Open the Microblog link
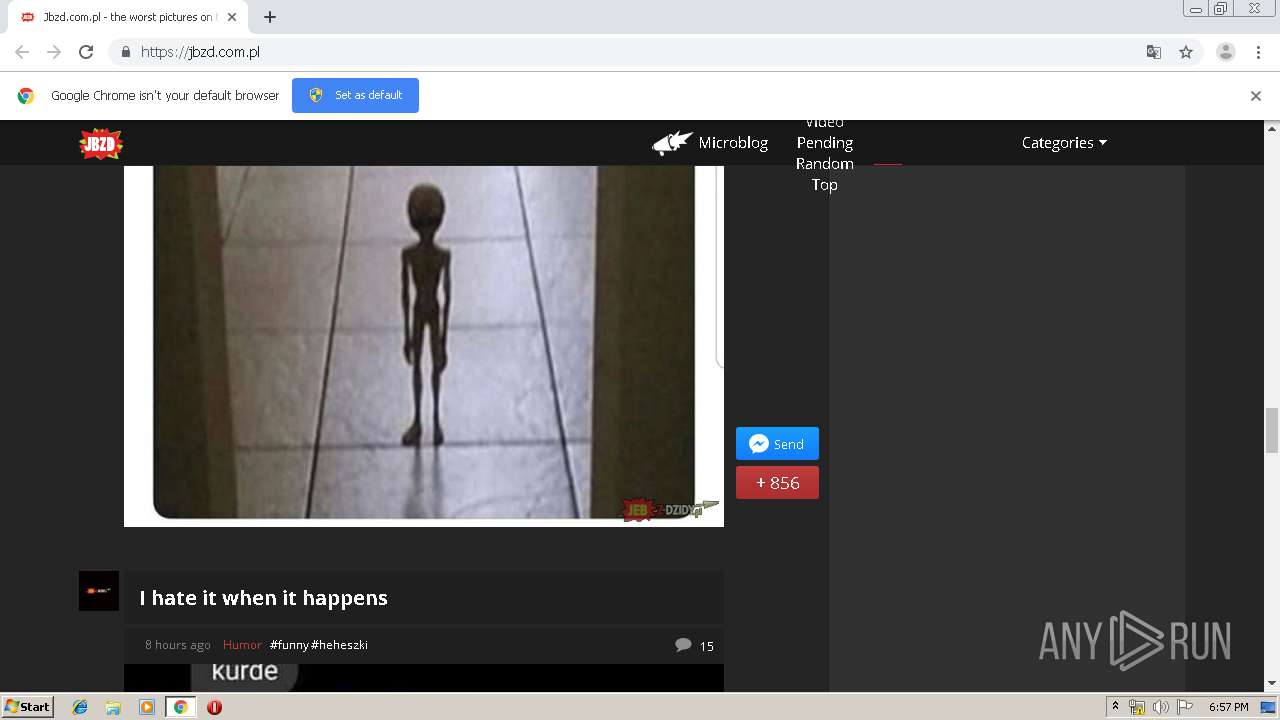Image resolution: width=1280 pixels, height=720 pixels. point(733,143)
